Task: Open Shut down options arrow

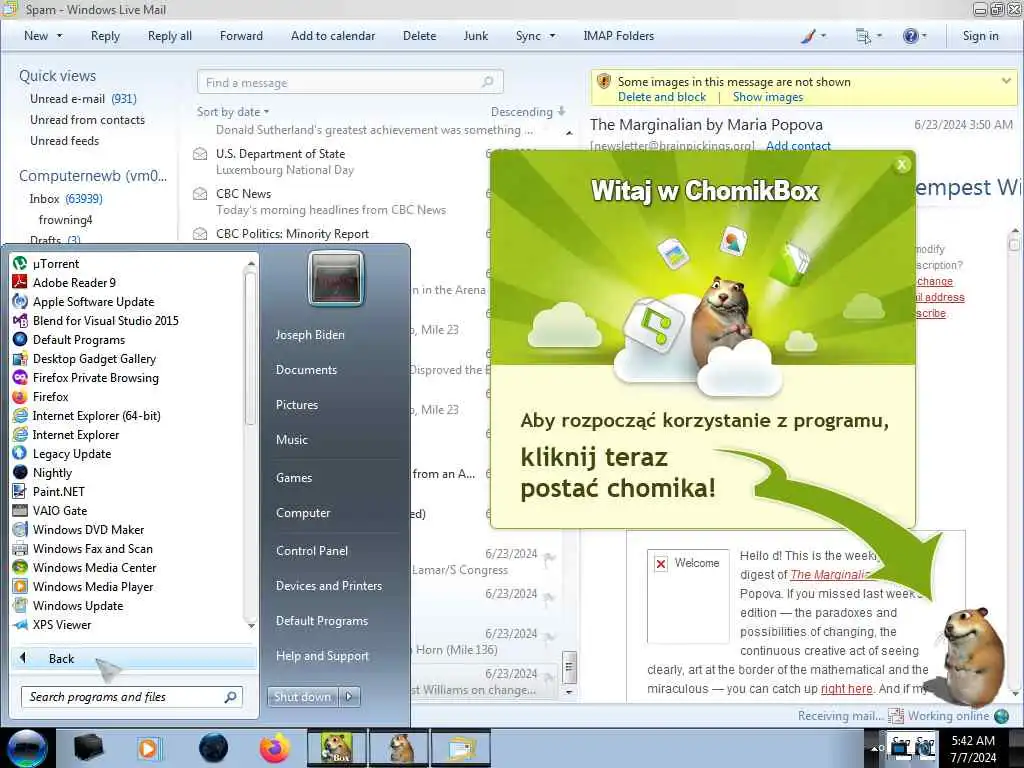Action: (x=349, y=697)
